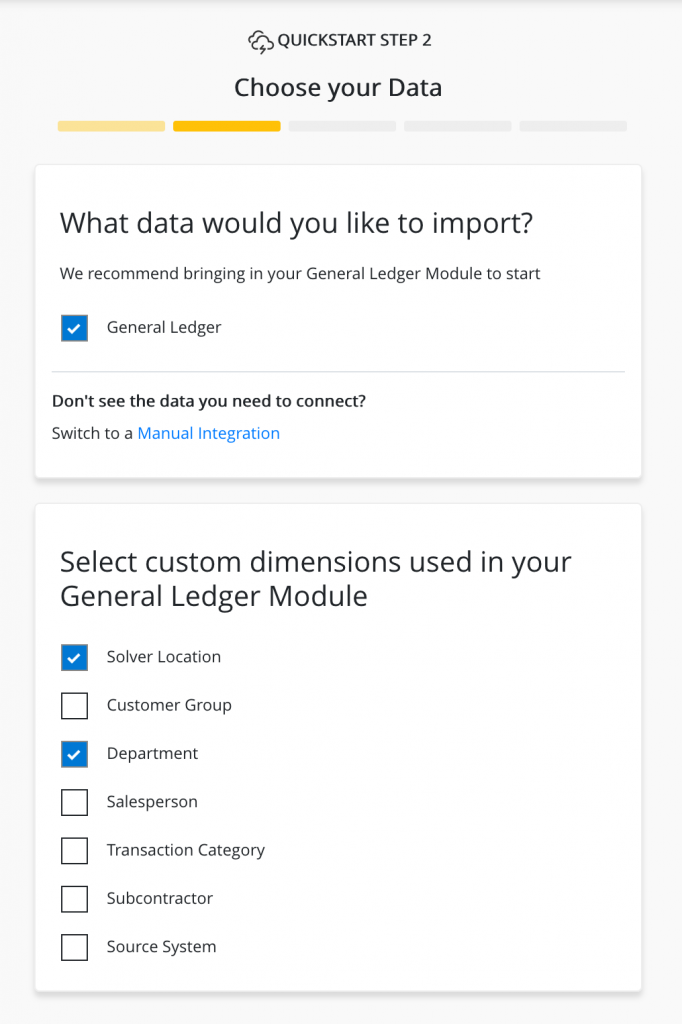Enable the Source System checkbox

pyautogui.click(x=75, y=947)
